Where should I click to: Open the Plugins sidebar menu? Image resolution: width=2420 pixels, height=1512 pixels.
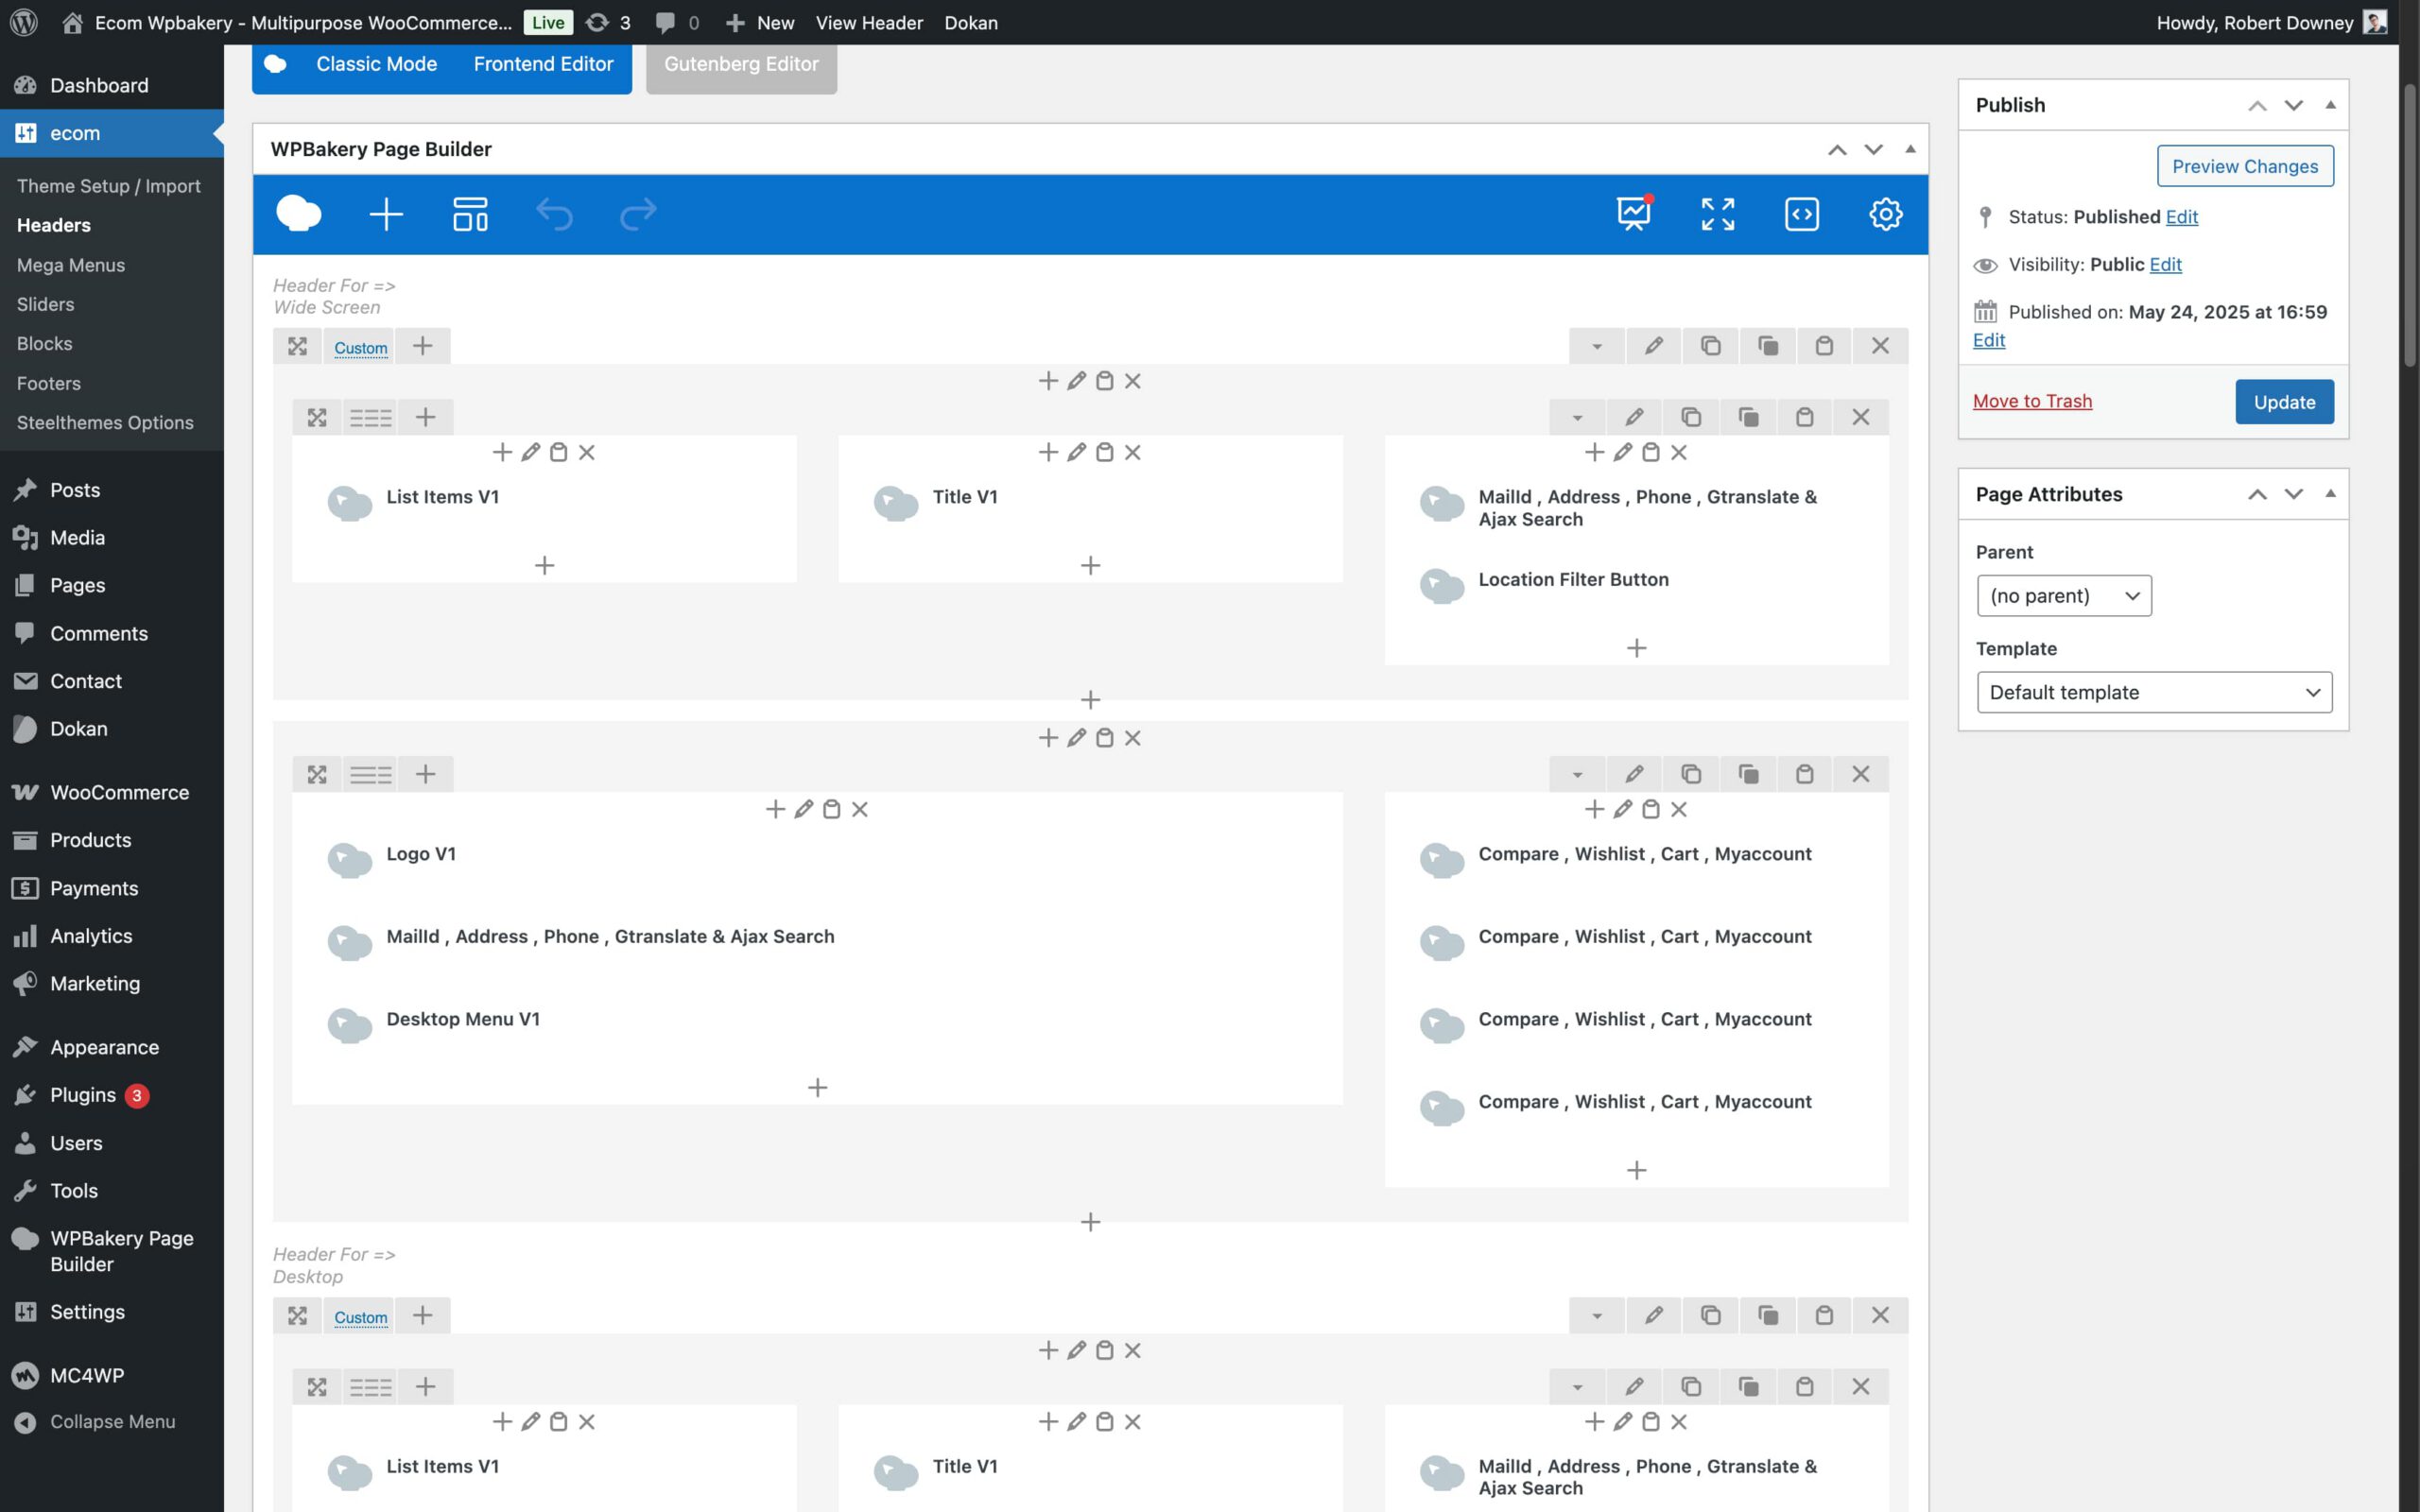click(x=112, y=1095)
